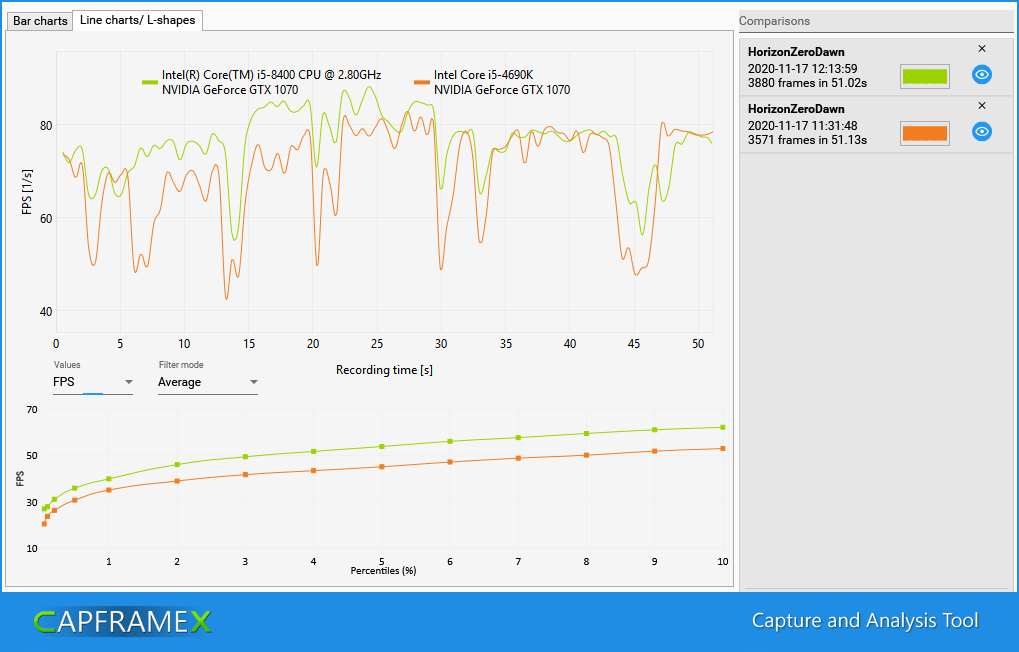Image resolution: width=1019 pixels, height=652 pixels.
Task: Click the orange percentile marker at 10
Action: (723, 449)
